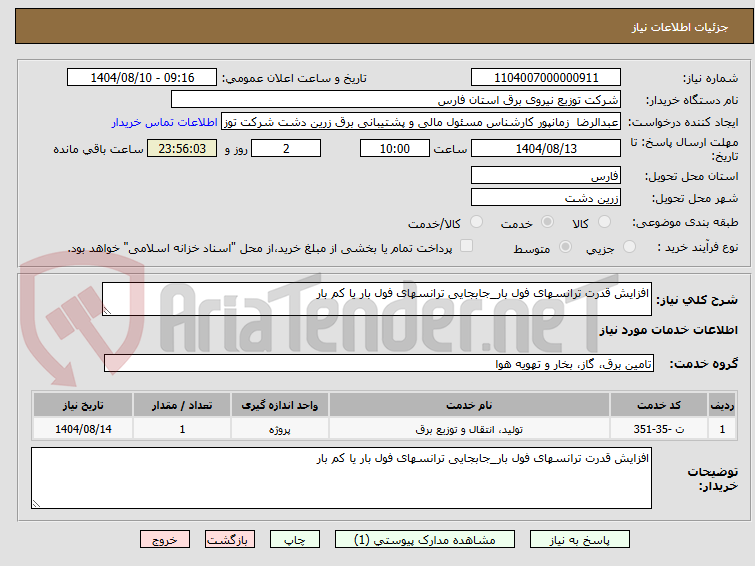Click the شماره نیاز number field
755x566 pixels.
pos(545,78)
